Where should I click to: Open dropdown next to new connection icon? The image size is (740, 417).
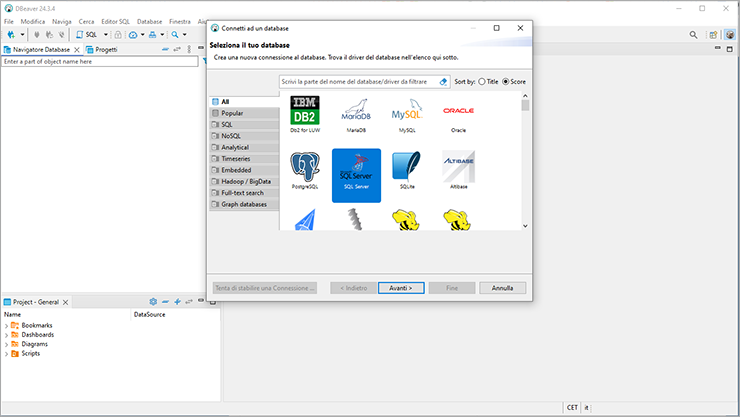(x=22, y=34)
